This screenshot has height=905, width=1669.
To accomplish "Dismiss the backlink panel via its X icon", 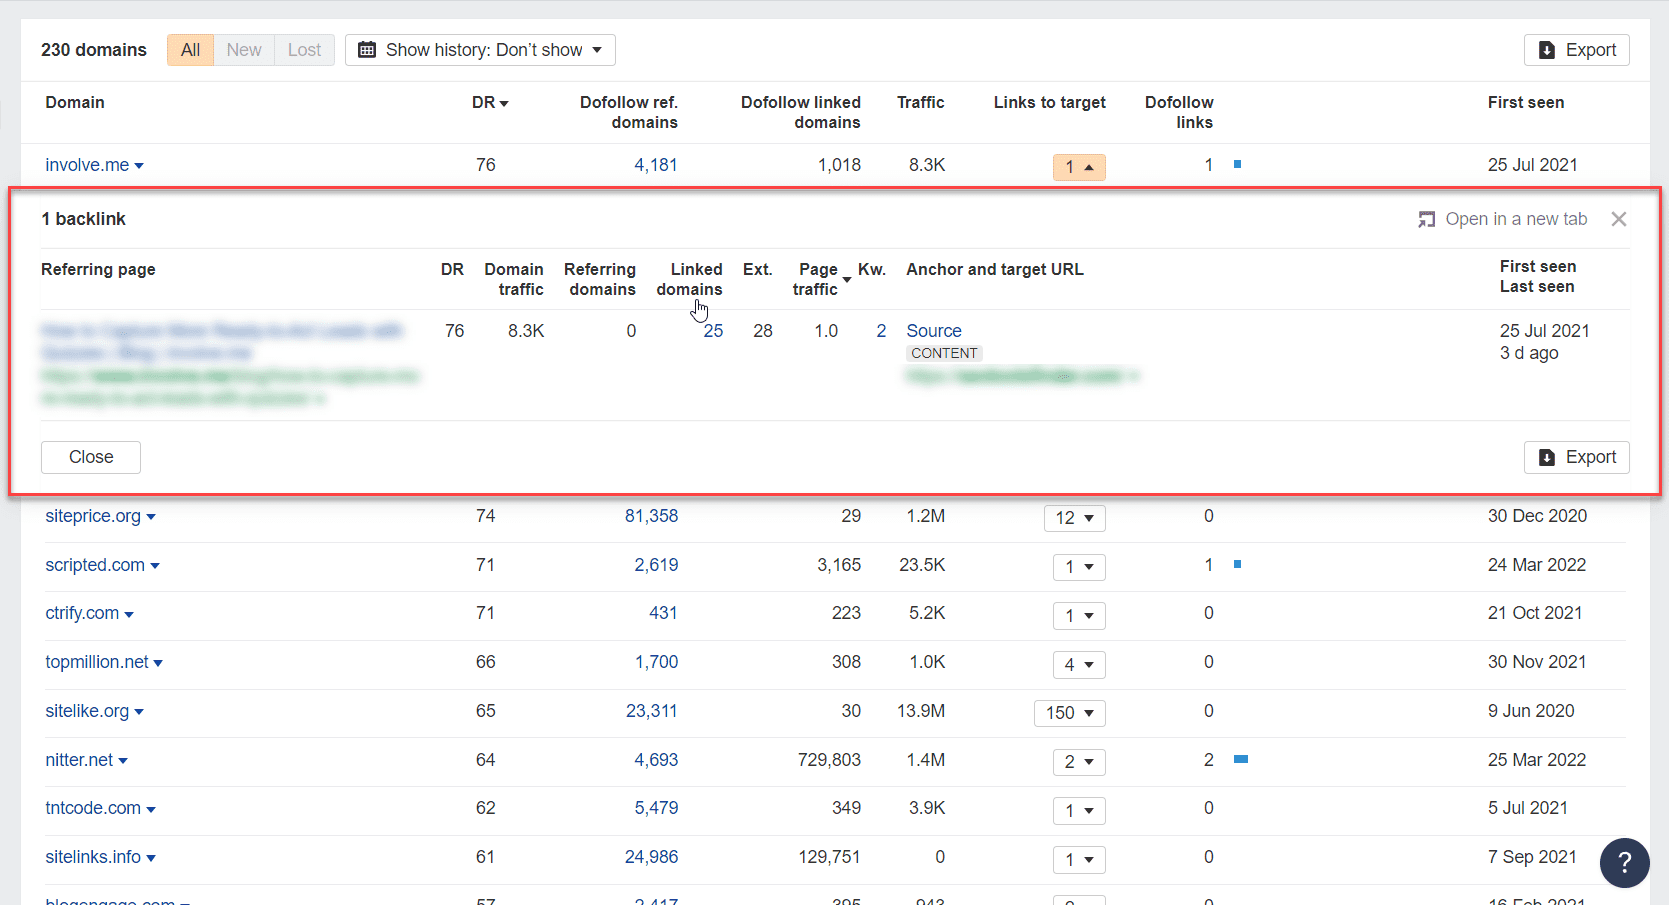I will 1618,219.
